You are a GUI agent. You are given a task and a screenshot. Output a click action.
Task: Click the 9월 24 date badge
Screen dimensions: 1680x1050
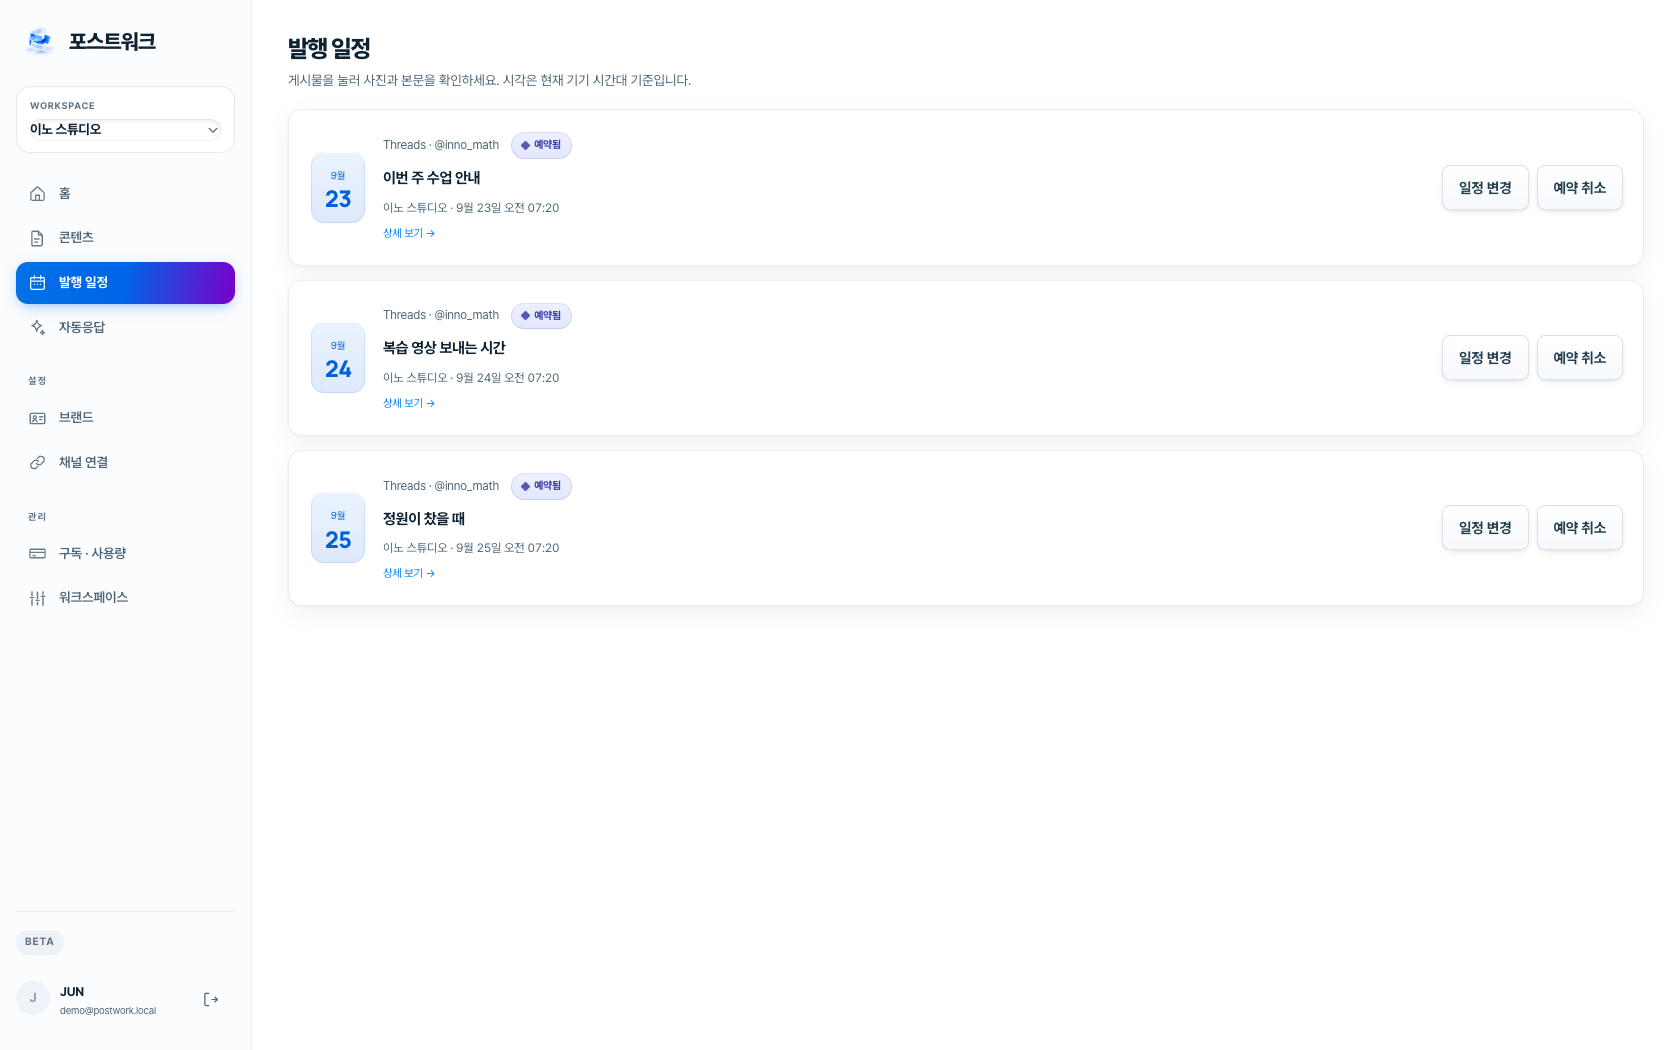tap(338, 358)
